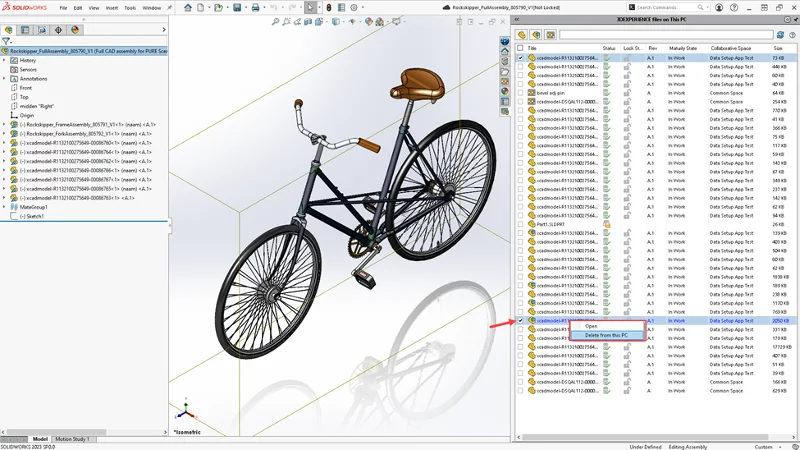Screen dimensions: 800x450
Task: Tick the checkbox for the bevel adj.pin row
Action: 520,92
